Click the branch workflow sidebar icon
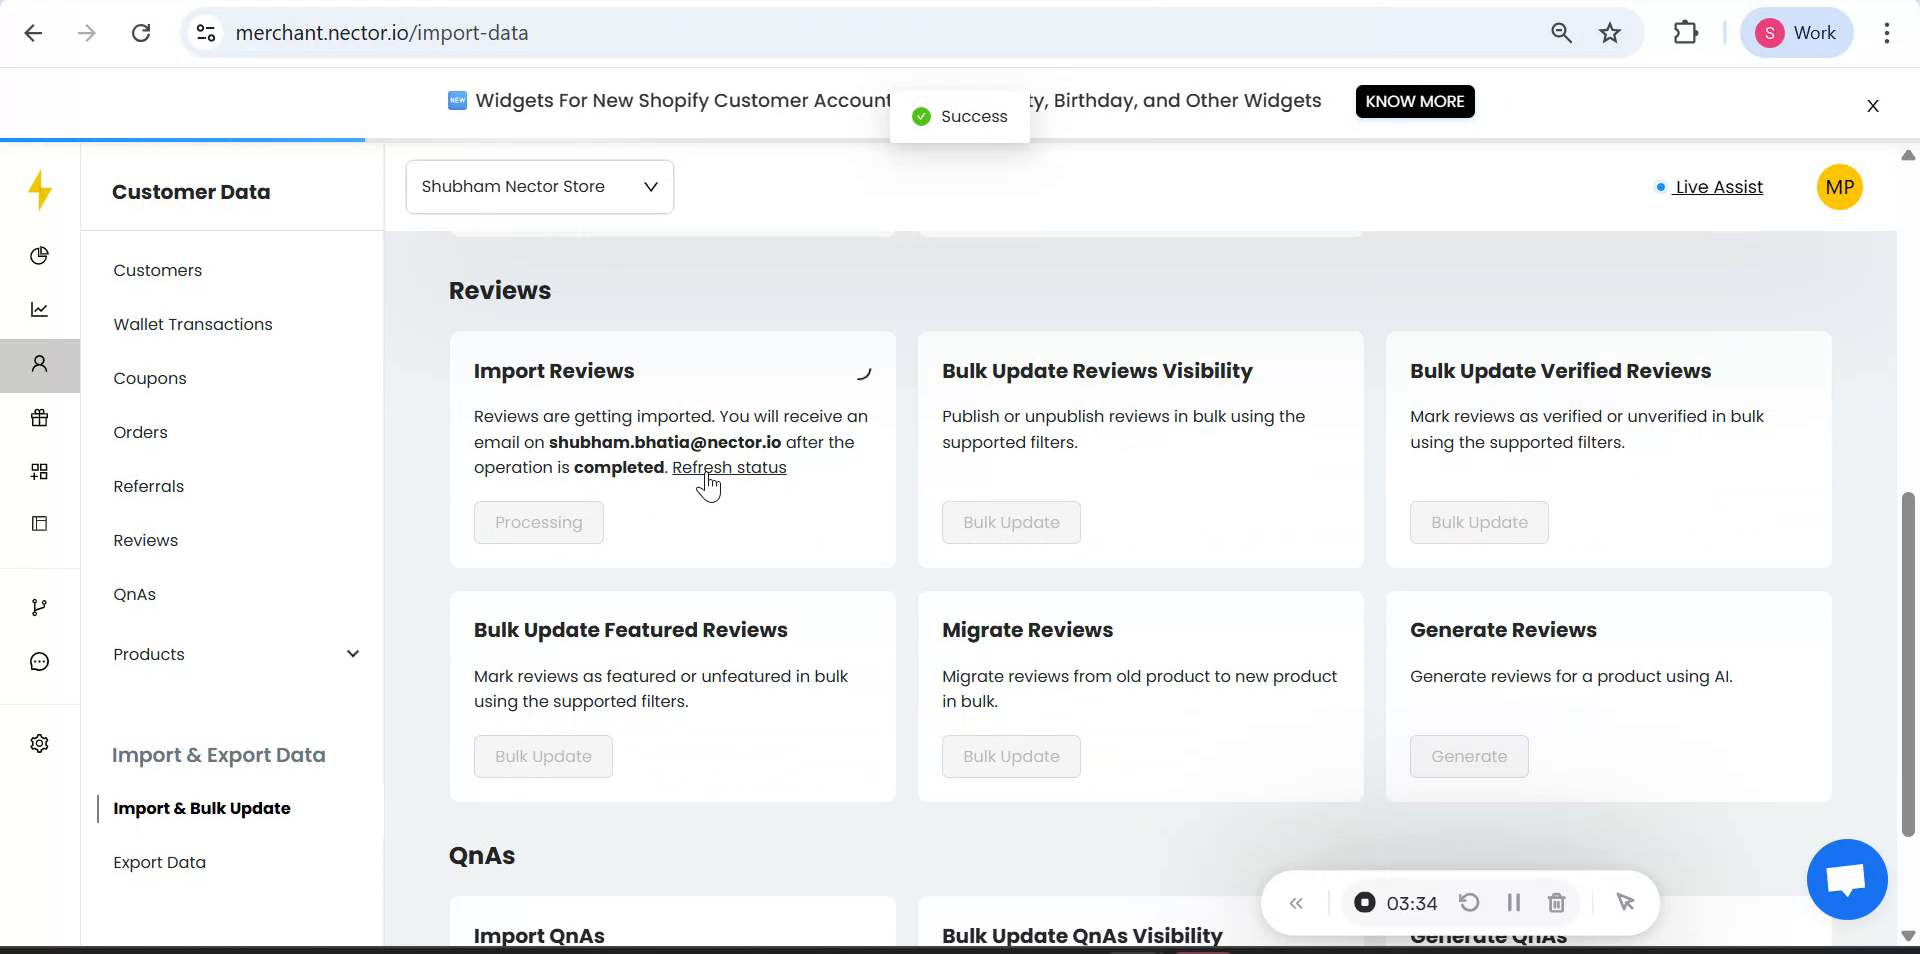This screenshot has width=1920, height=954. click(x=40, y=608)
